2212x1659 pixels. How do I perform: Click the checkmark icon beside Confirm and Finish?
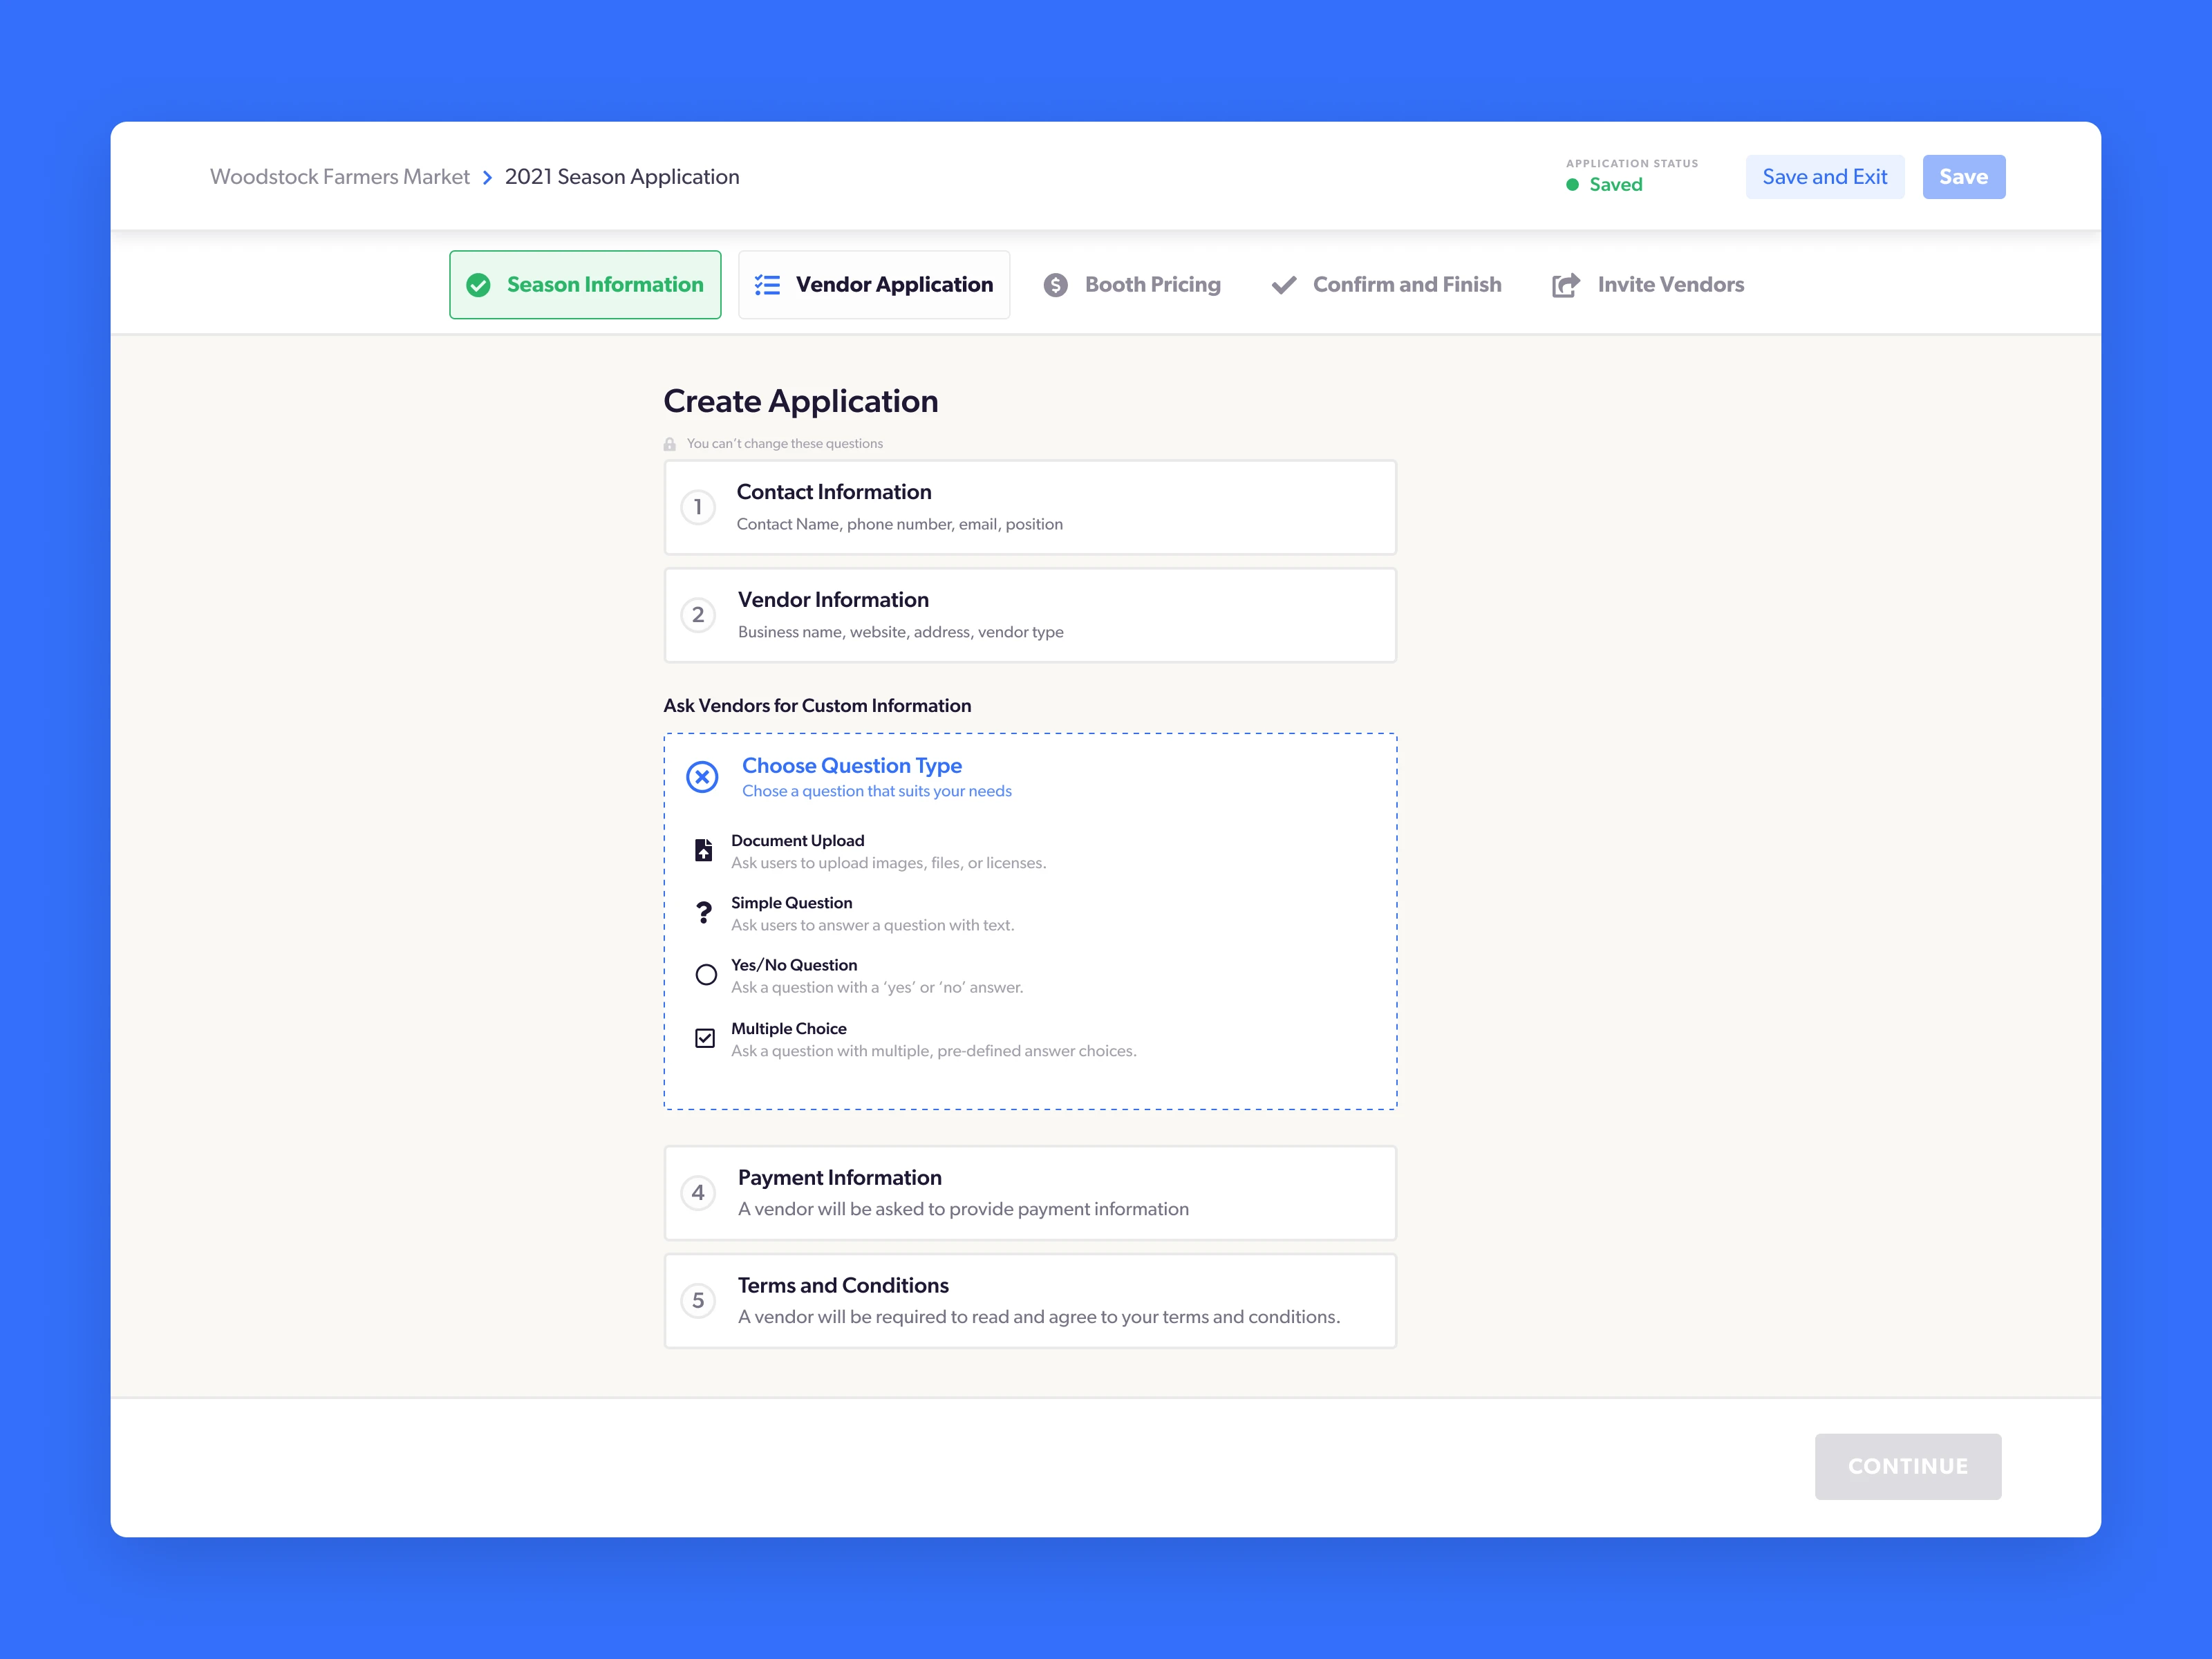(1285, 285)
